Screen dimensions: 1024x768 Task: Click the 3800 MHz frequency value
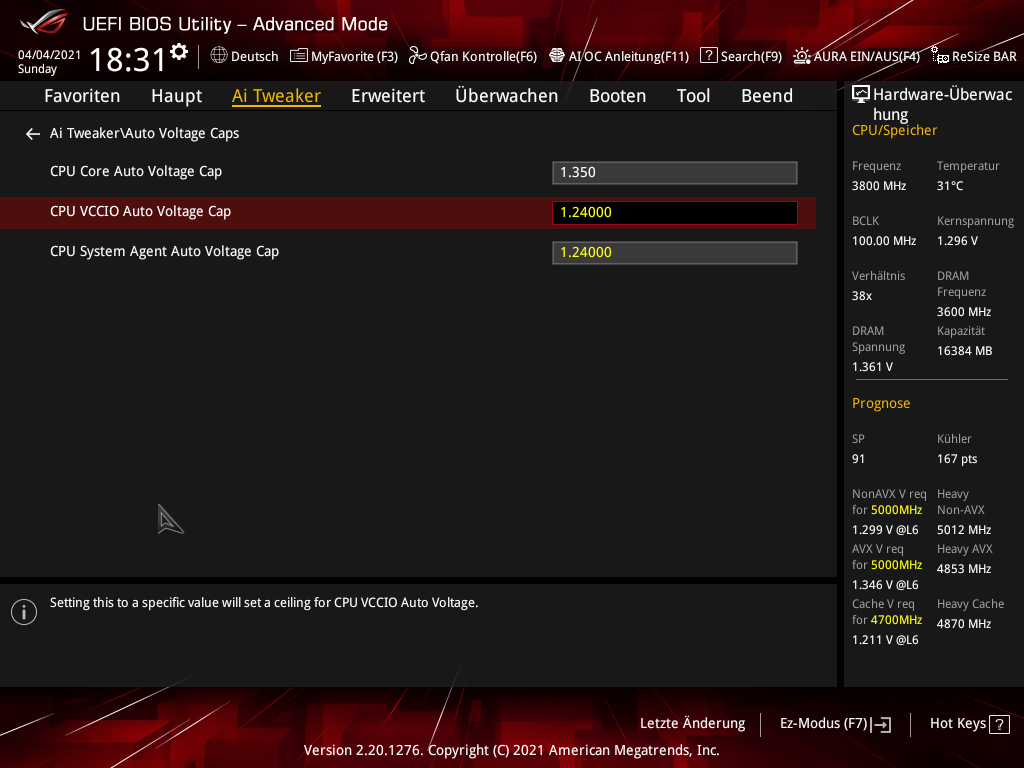click(x=879, y=186)
